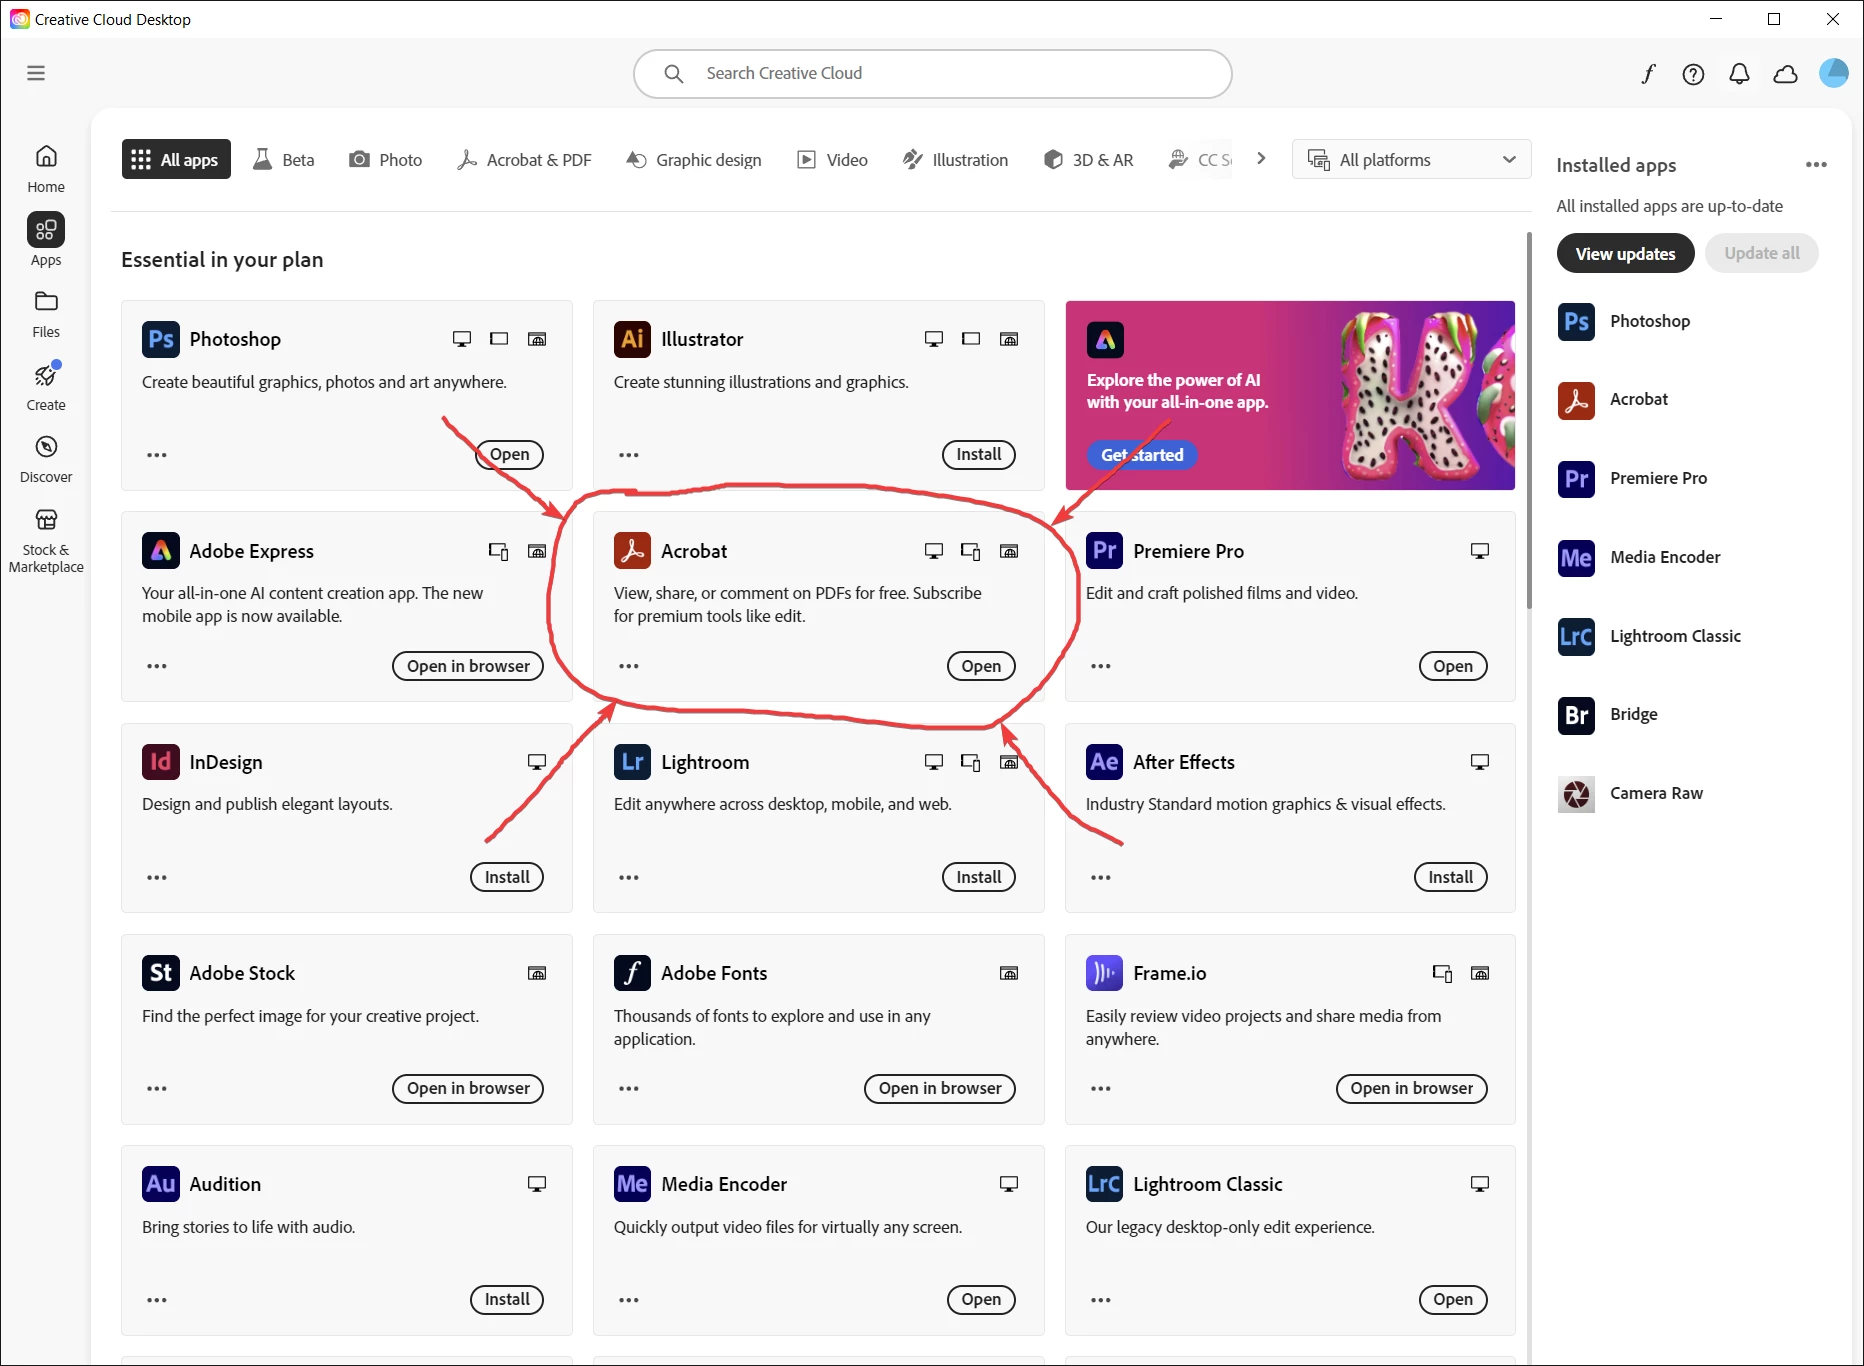Click the vertical scrollbar of apps list
The height and width of the screenshot is (1366, 1864).
1529,420
